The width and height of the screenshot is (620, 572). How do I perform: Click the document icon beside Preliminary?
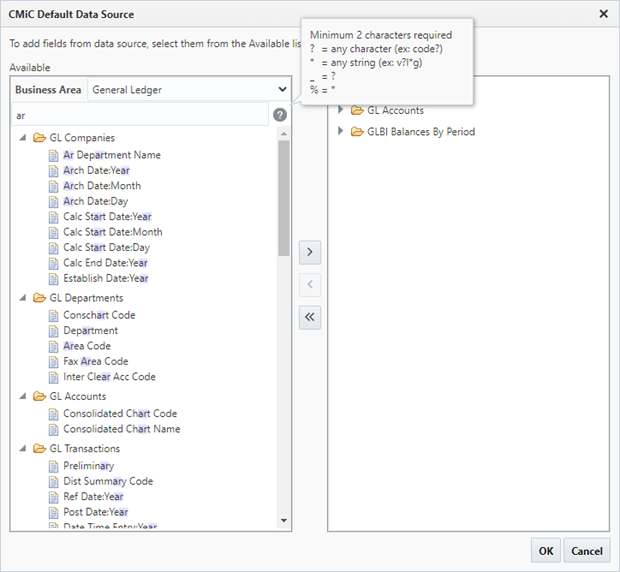click(x=53, y=466)
